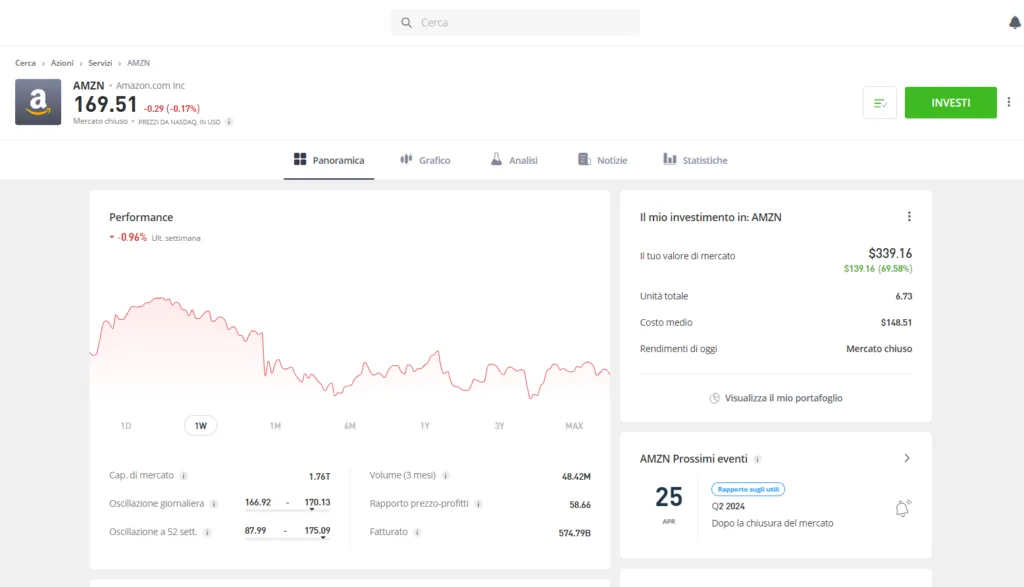Select the 1W chart range
1024x587 pixels.
(x=200, y=426)
